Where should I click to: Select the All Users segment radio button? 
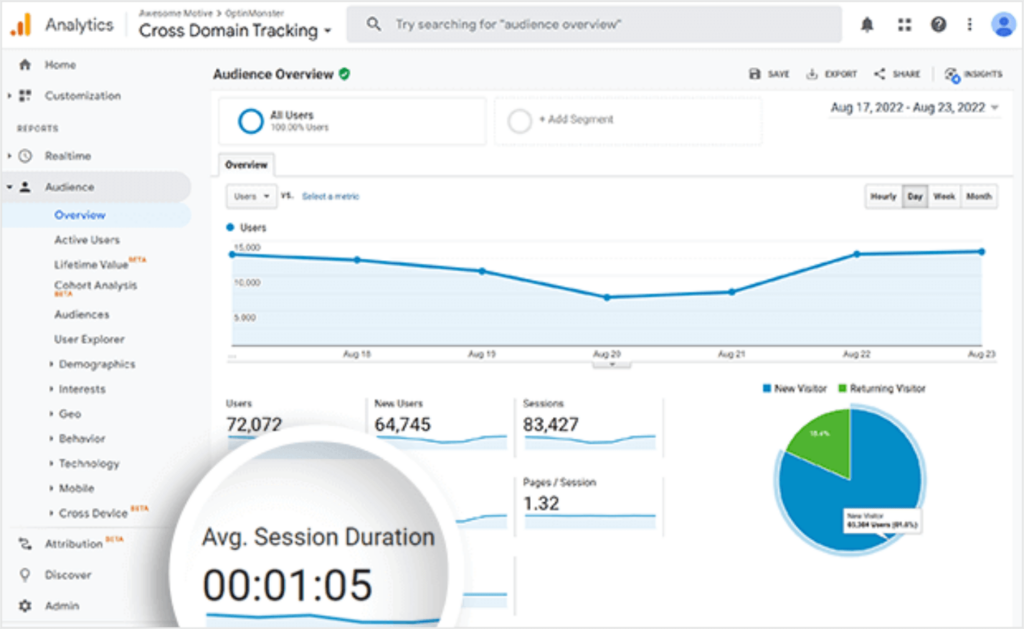click(250, 120)
